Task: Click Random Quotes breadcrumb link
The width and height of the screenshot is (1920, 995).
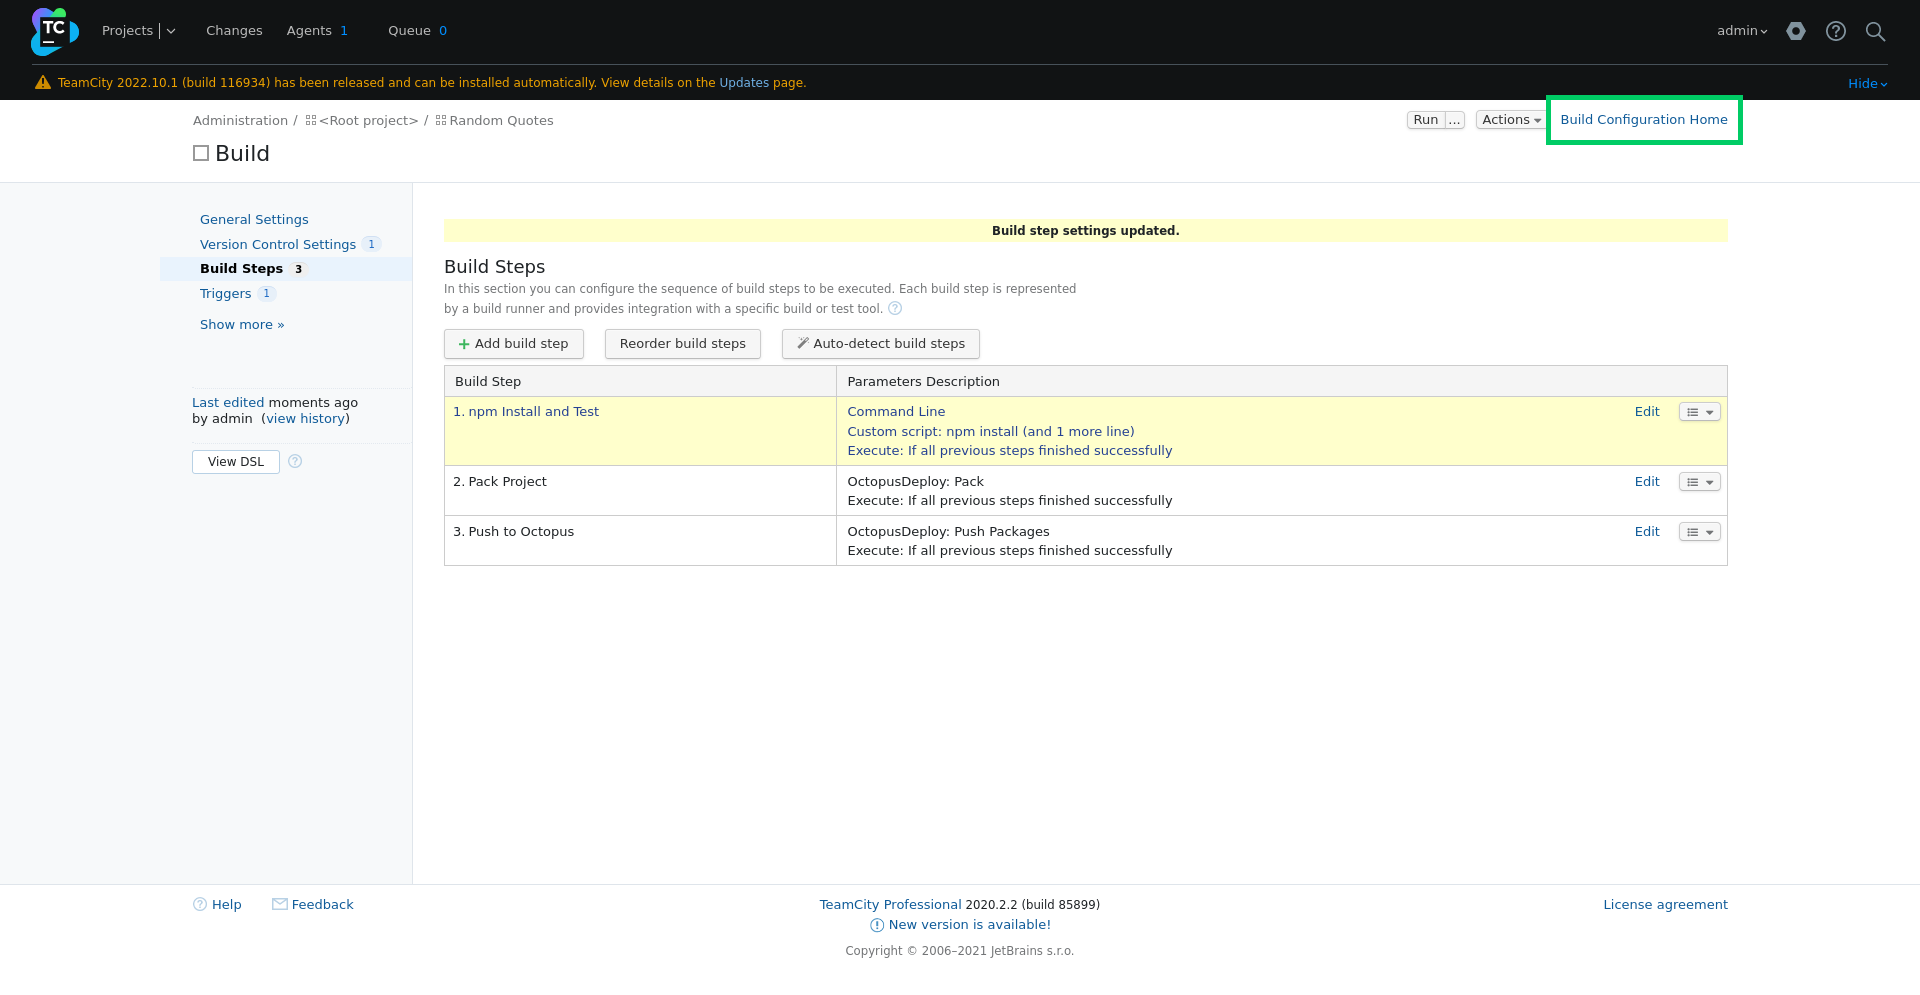Action: [x=501, y=121]
